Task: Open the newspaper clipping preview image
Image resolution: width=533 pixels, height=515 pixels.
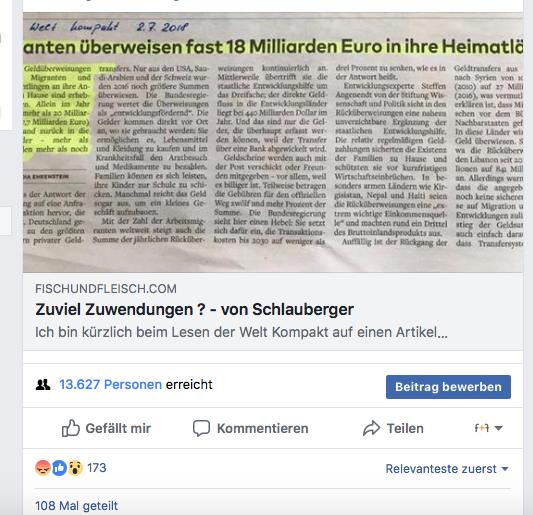Action: [273, 142]
